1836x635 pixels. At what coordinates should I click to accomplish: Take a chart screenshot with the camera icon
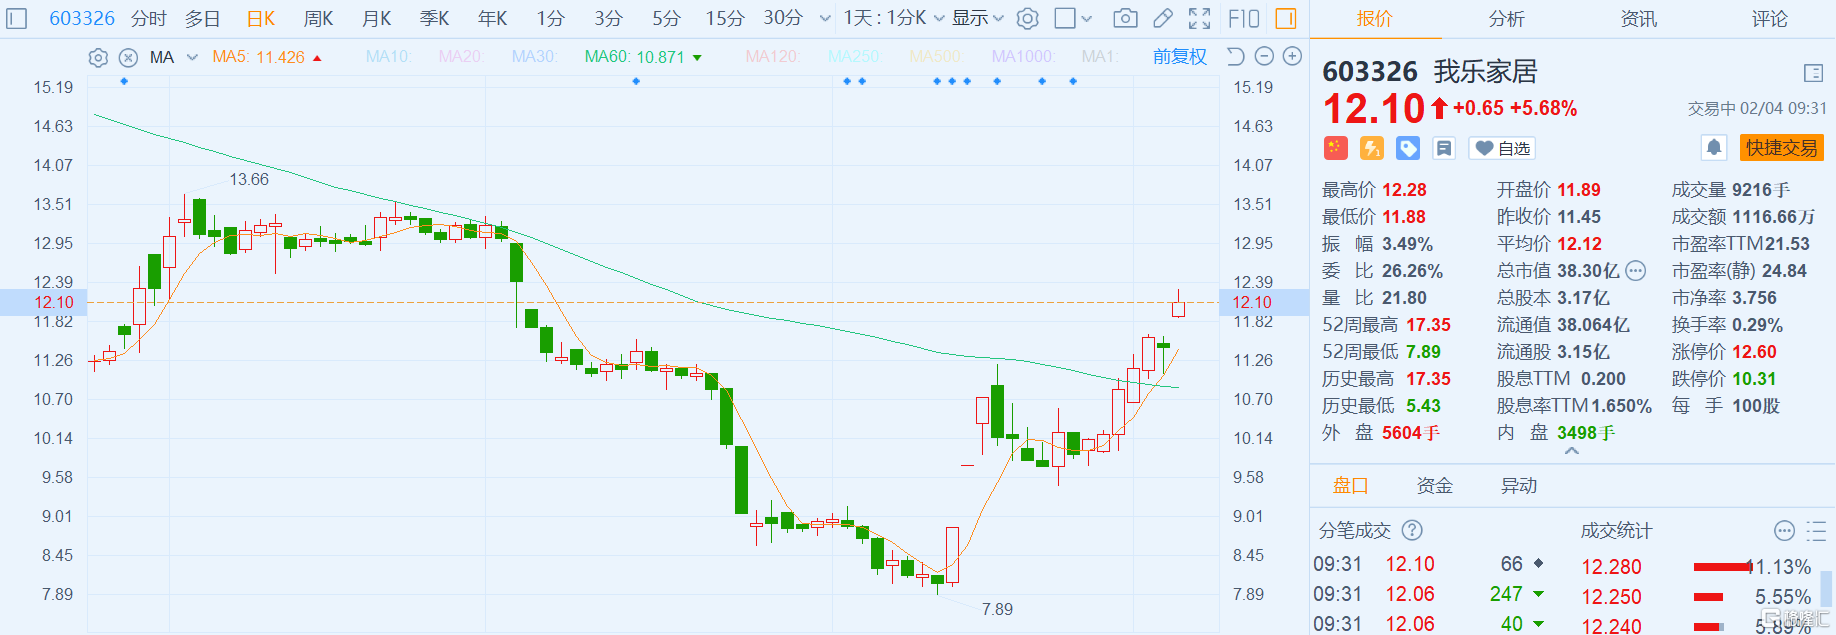[1125, 18]
